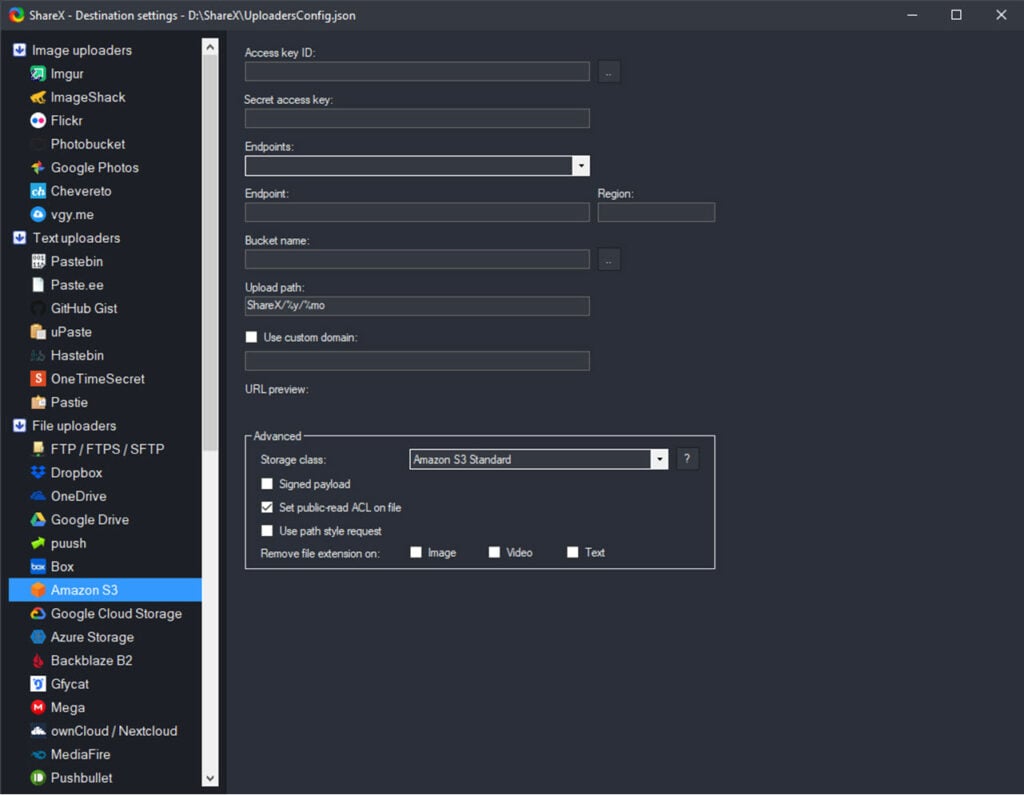Image resolution: width=1024 pixels, height=795 pixels.
Task: Select the Mega icon
Action: click(x=38, y=708)
